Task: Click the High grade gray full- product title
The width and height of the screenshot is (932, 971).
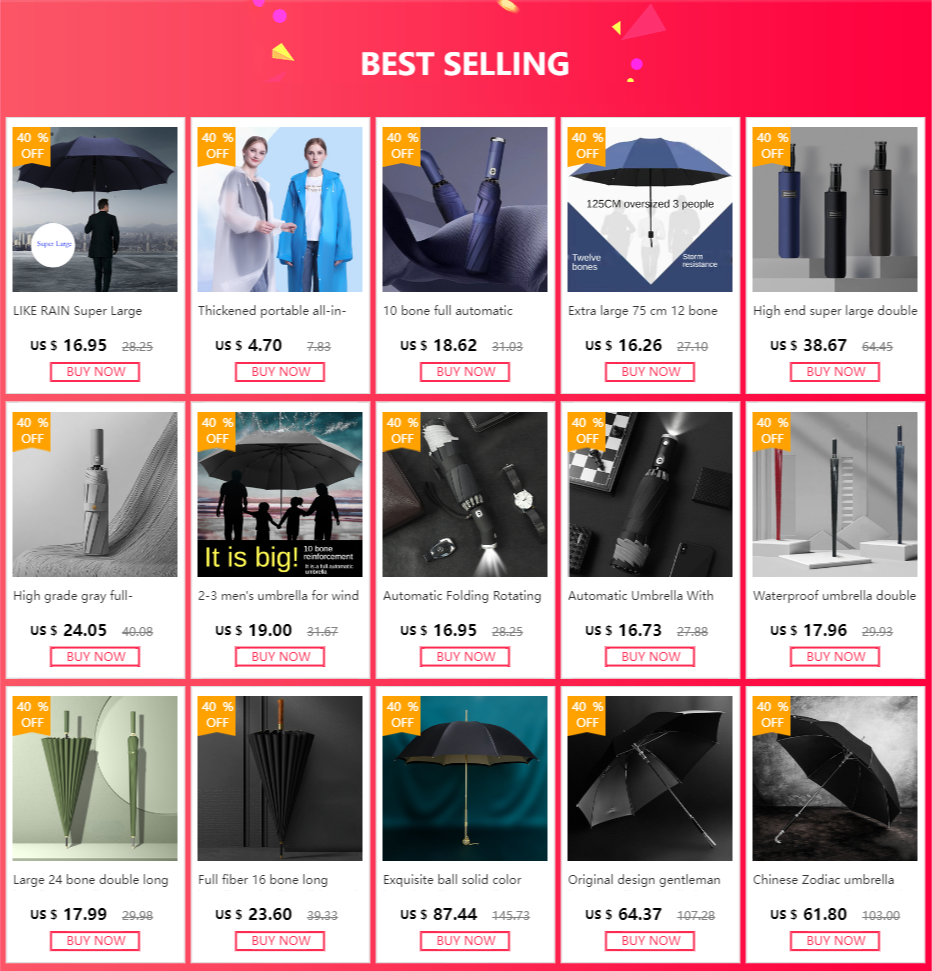Action: 73,596
